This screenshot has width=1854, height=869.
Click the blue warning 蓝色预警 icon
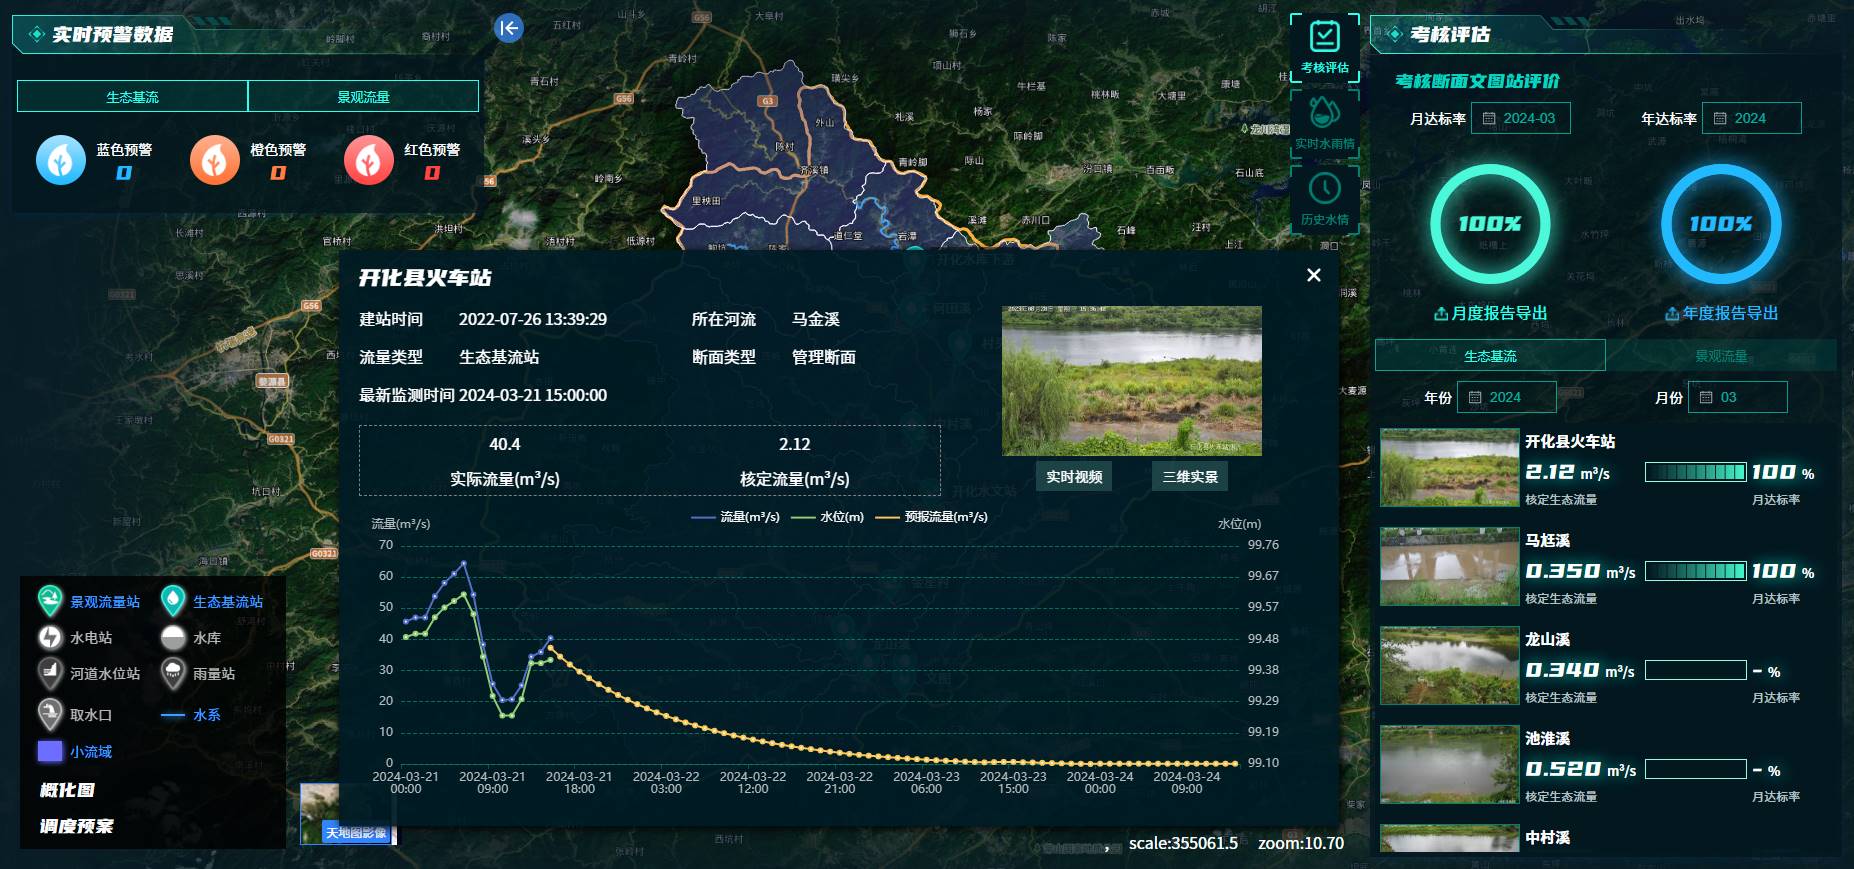pyautogui.click(x=61, y=160)
